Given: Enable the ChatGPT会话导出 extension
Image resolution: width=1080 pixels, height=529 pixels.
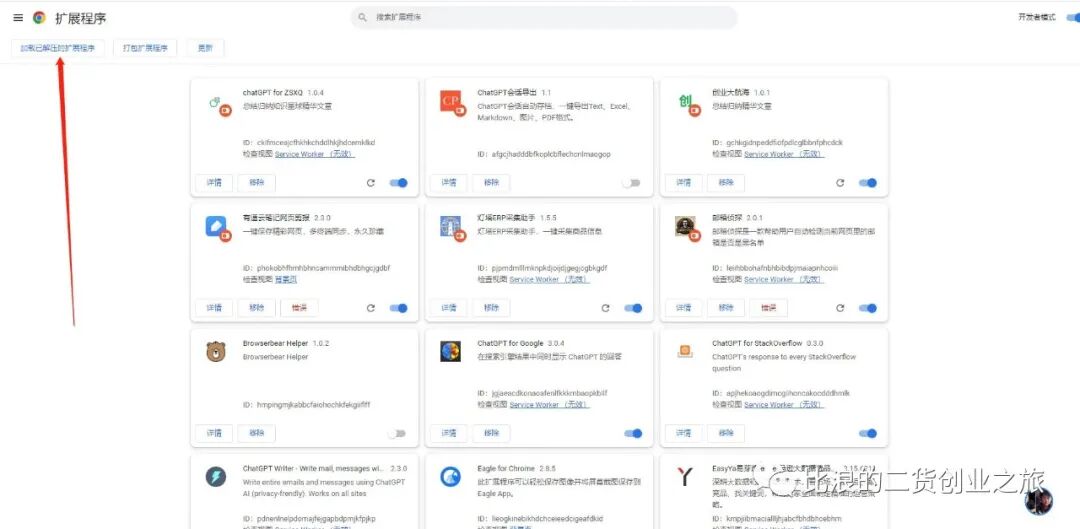Looking at the screenshot, I should click(630, 183).
